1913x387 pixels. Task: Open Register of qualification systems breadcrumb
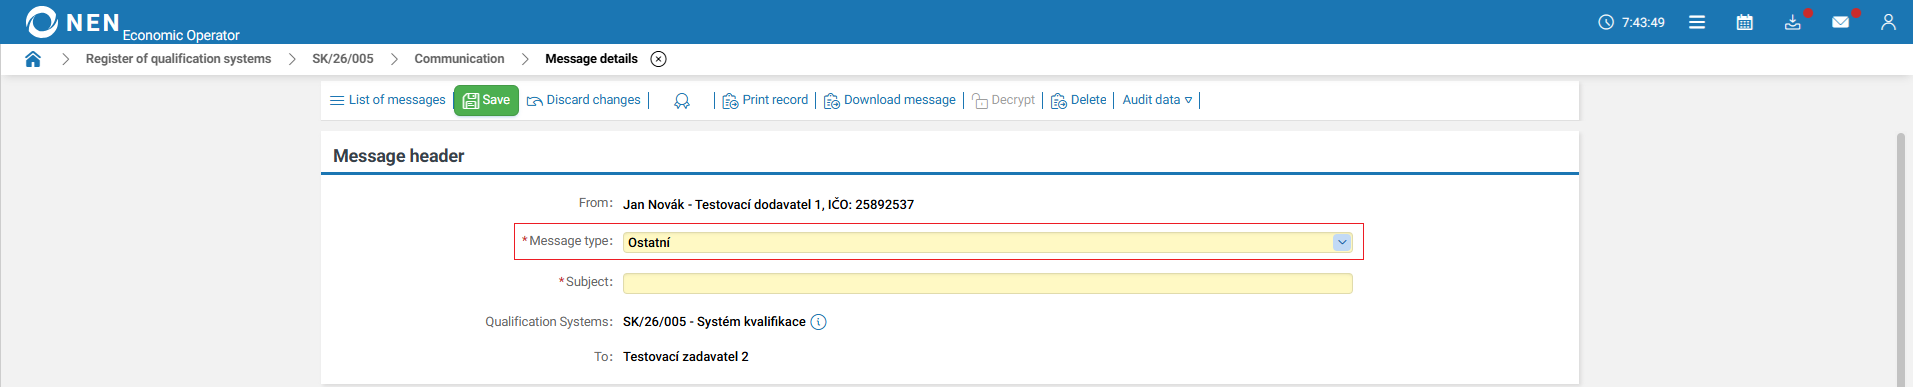coord(178,59)
